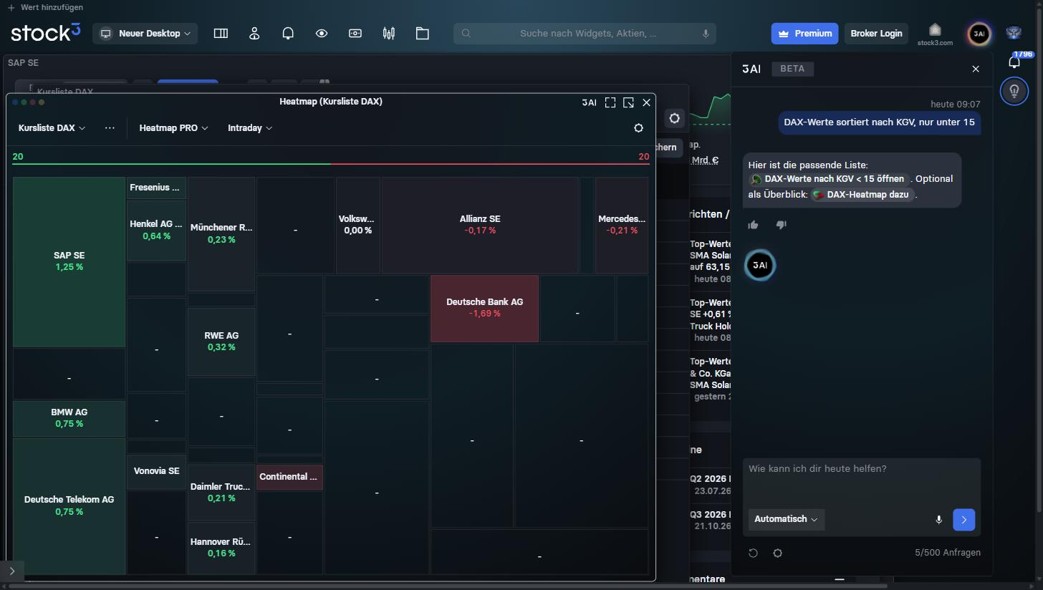Select the Continental heatmap tile
This screenshot has height=590, width=1043.
(x=289, y=477)
